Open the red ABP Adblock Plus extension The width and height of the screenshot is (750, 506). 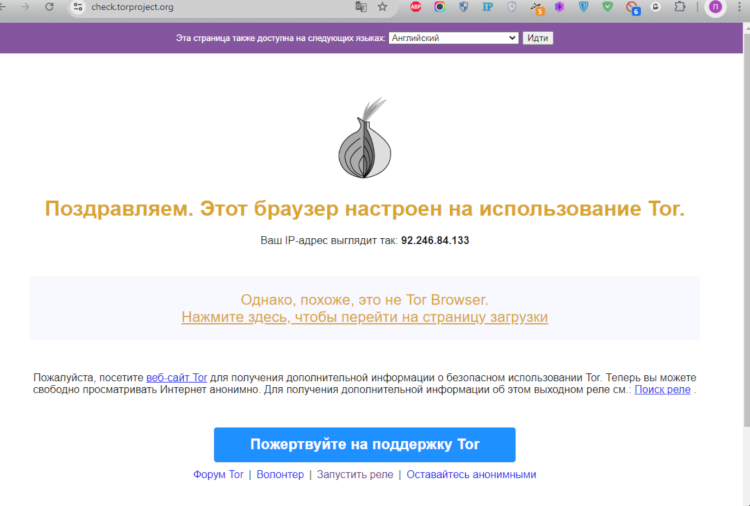[415, 7]
